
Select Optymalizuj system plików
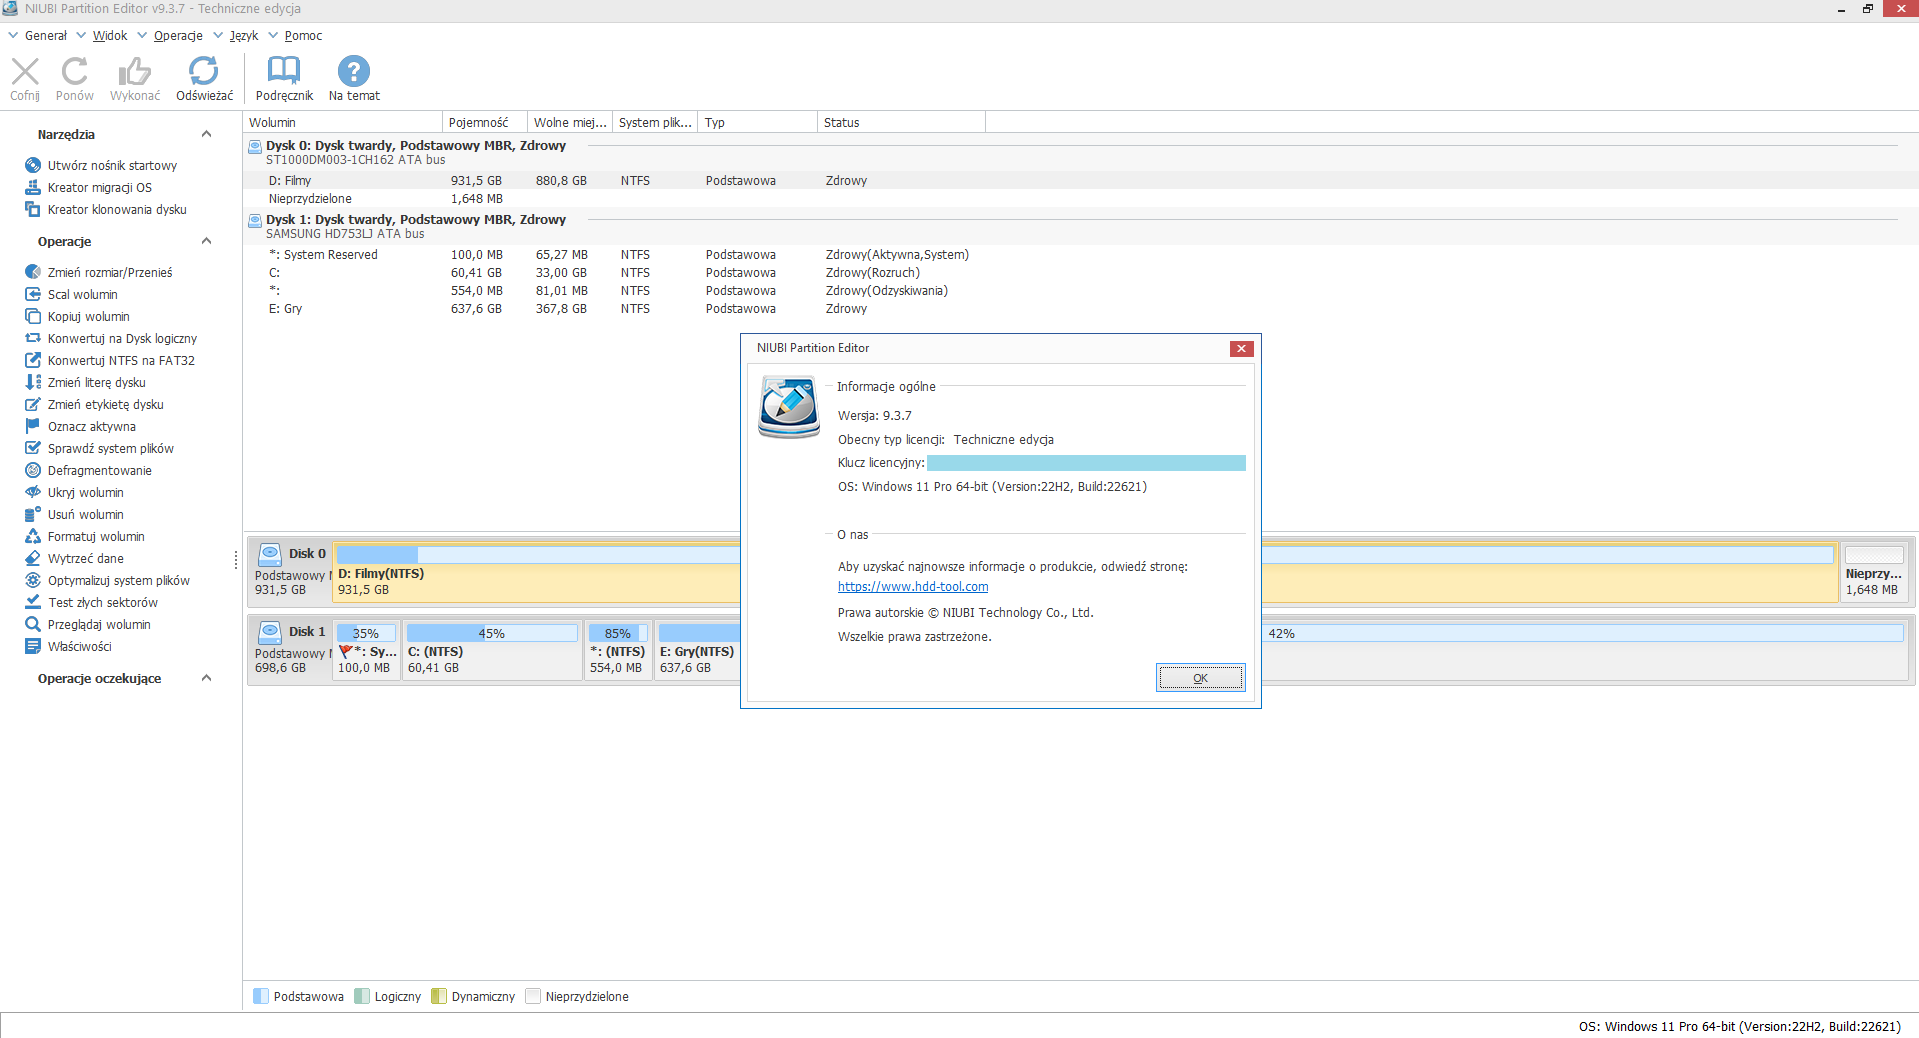(x=119, y=581)
